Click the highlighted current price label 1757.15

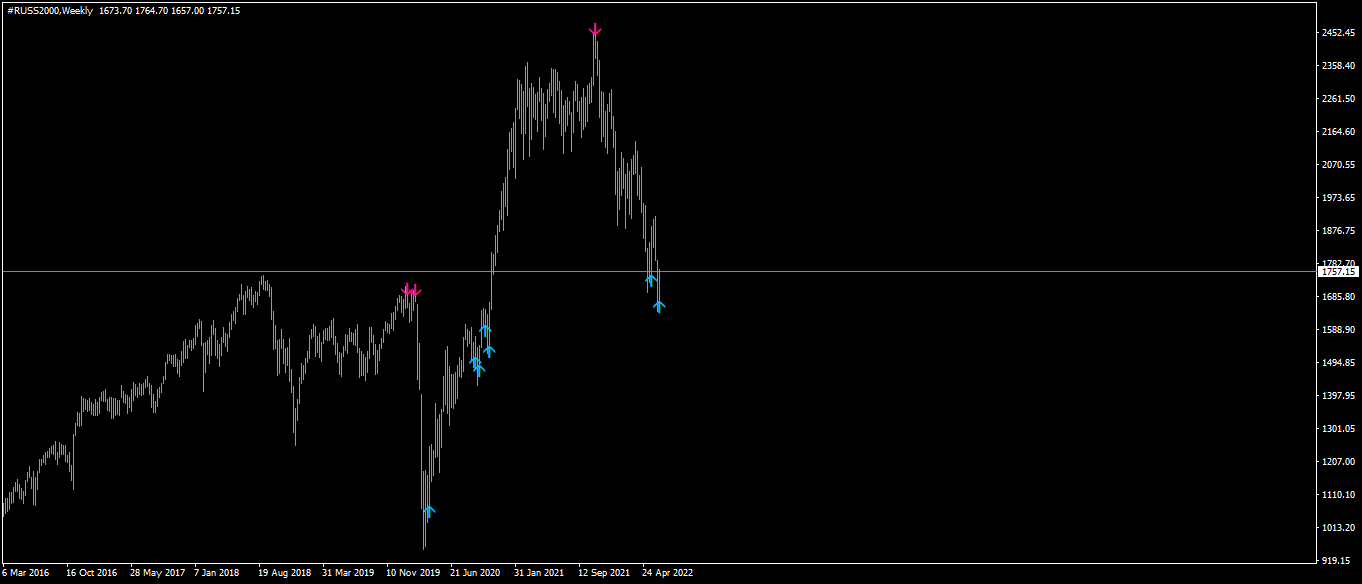[1338, 272]
